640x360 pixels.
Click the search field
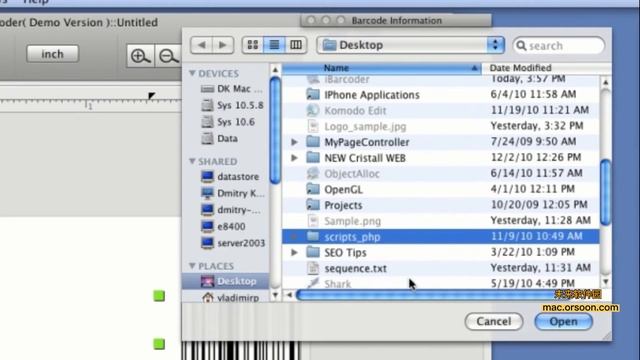pyautogui.click(x=559, y=45)
